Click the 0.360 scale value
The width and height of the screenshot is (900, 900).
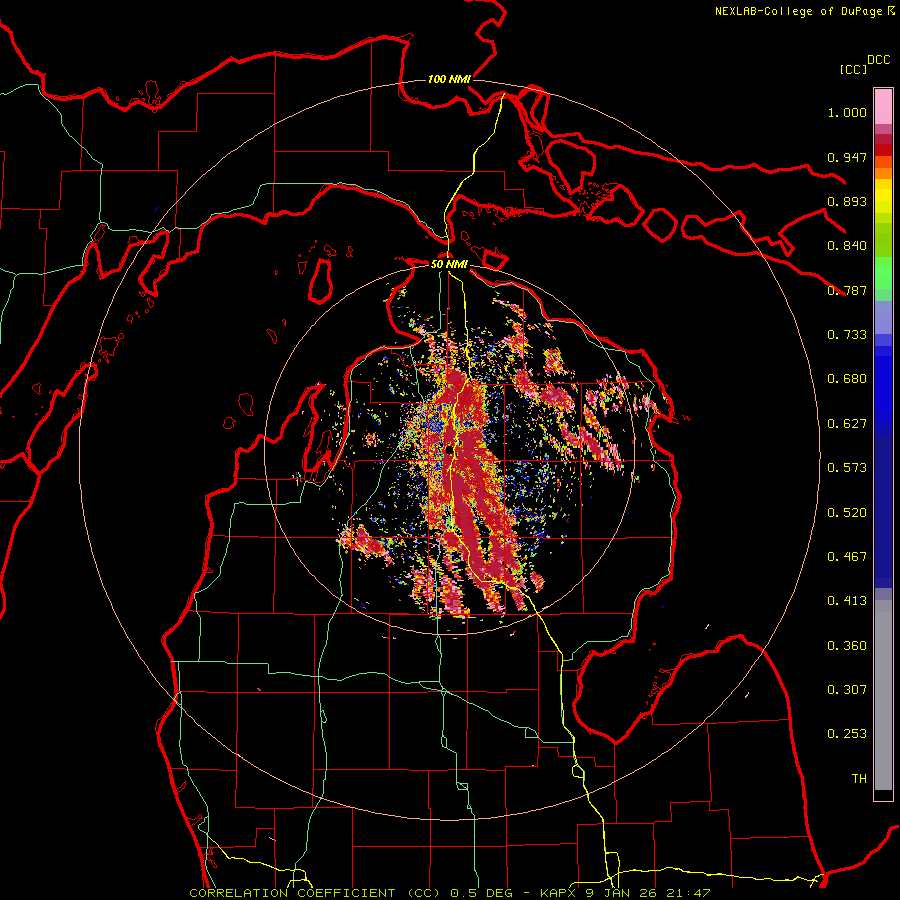coord(847,646)
